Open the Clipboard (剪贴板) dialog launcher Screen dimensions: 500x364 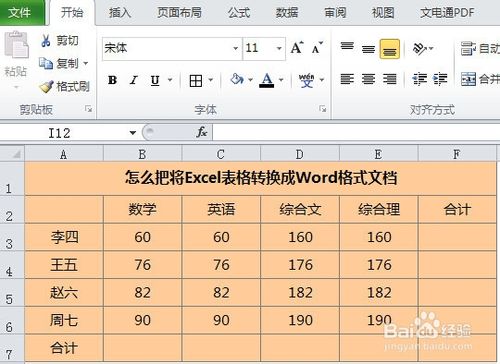tap(88, 109)
